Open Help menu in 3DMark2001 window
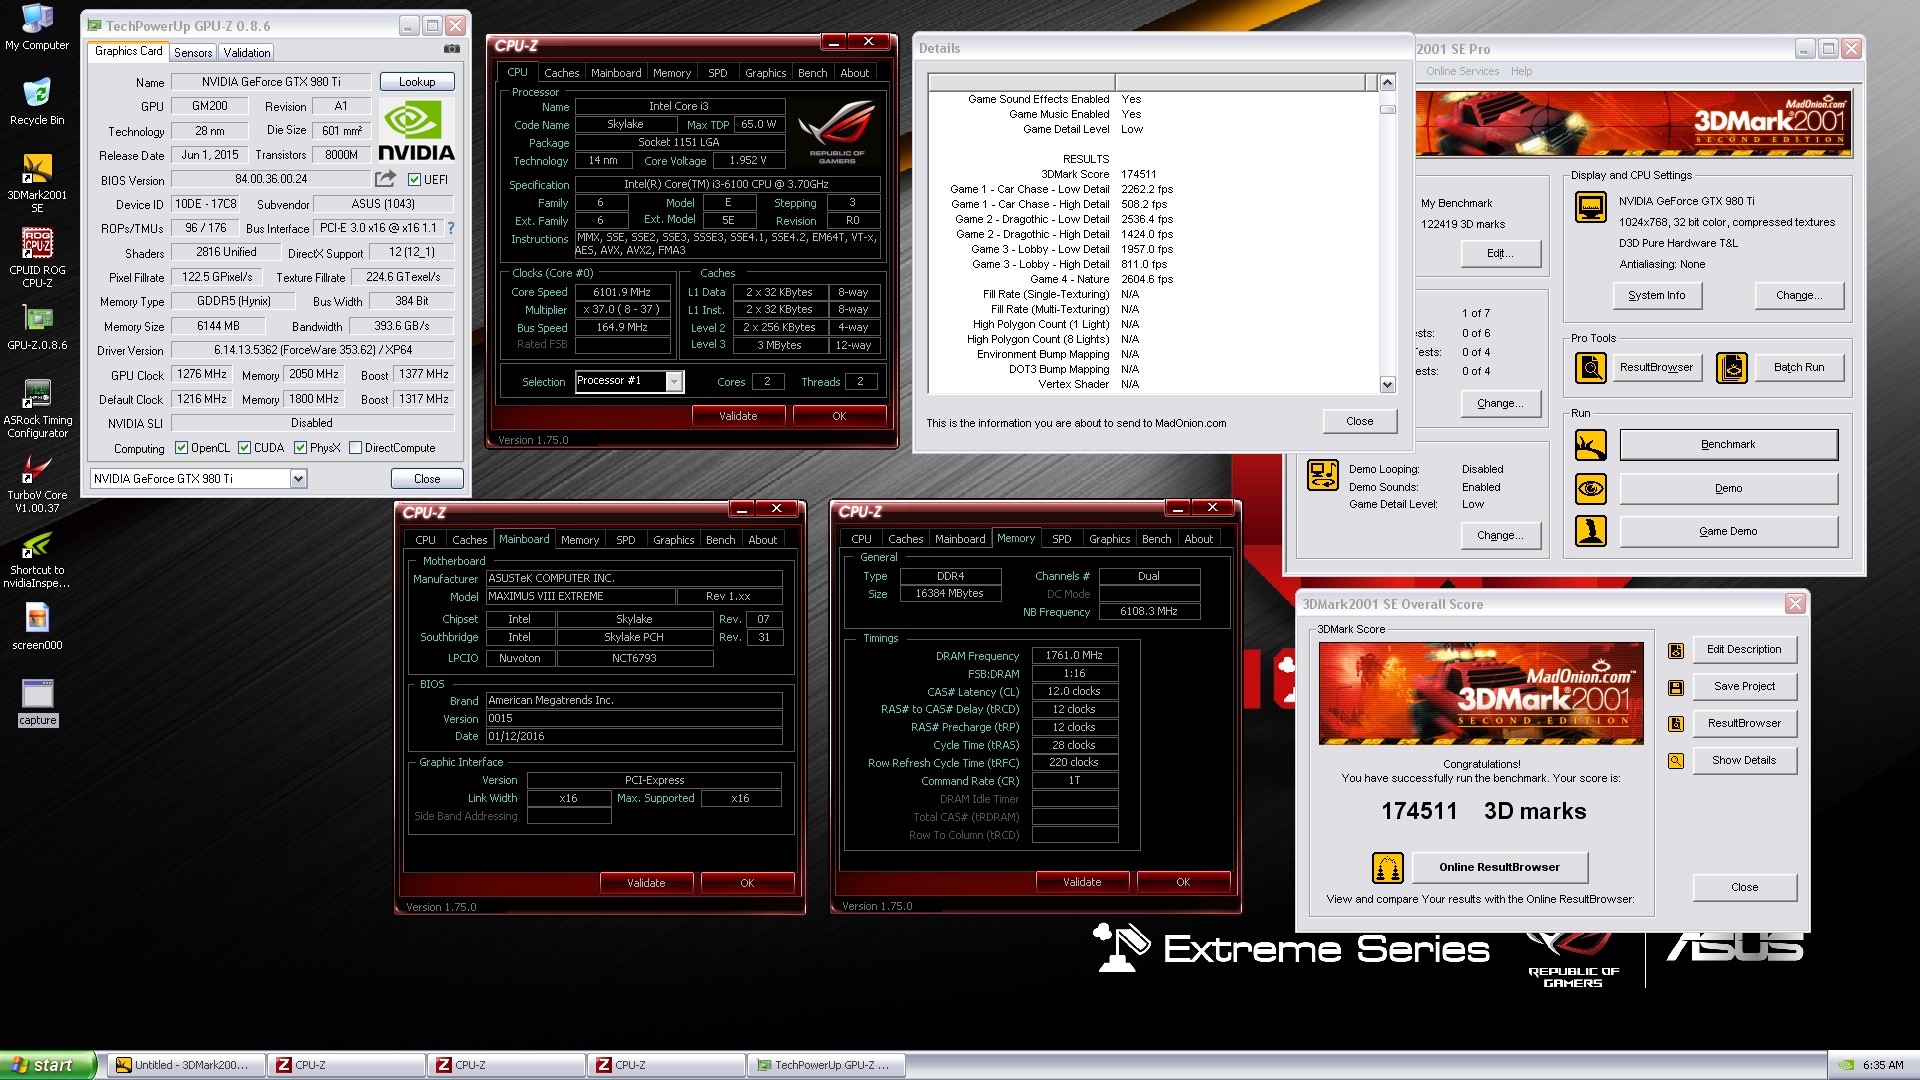Image resolution: width=1920 pixels, height=1080 pixels. point(1521,71)
